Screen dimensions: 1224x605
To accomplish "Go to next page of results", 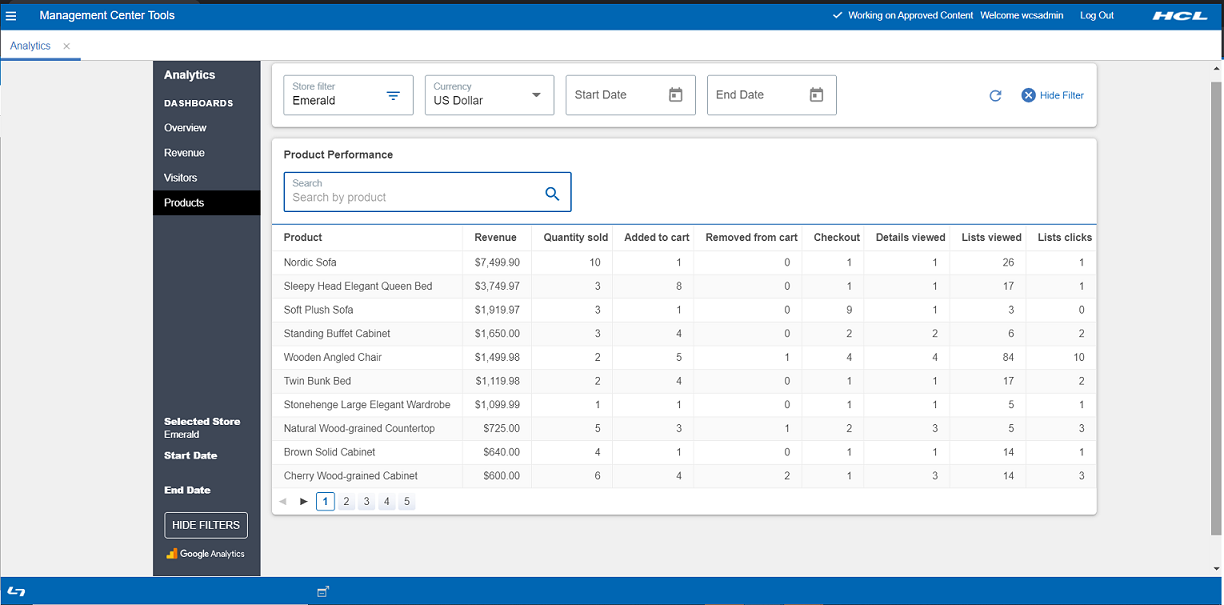I will click(304, 502).
